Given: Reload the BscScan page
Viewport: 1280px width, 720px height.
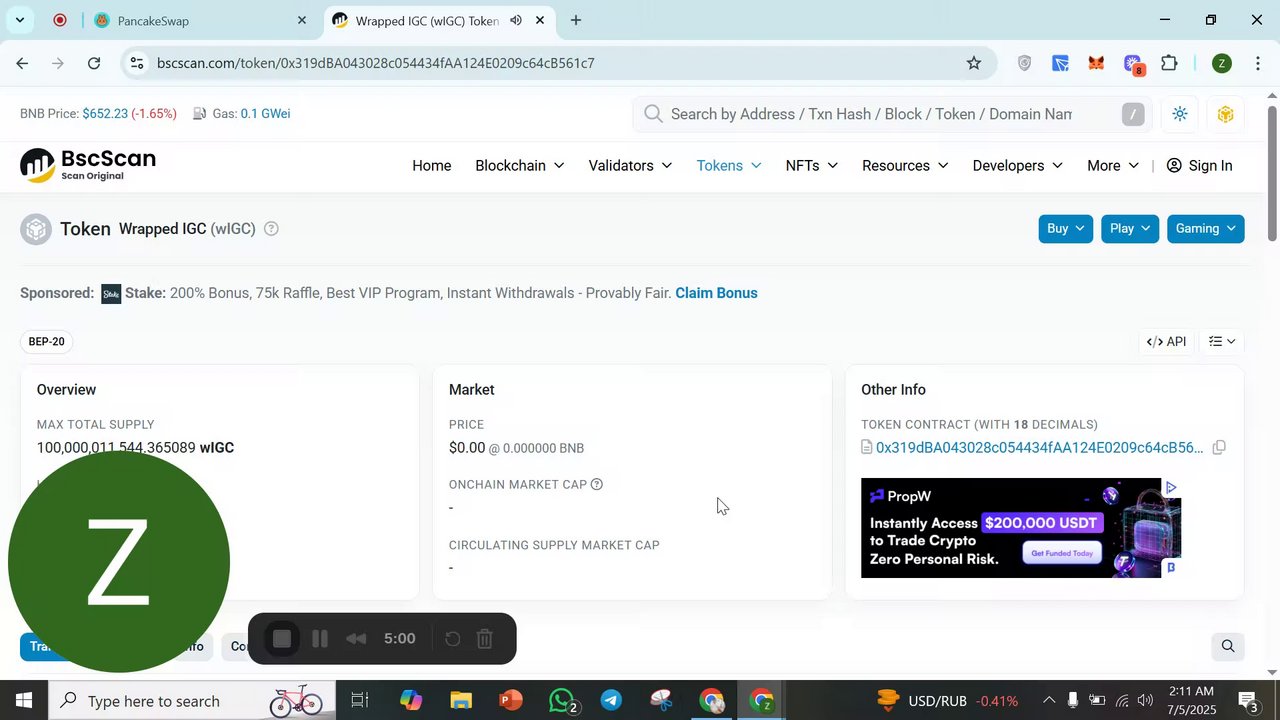Looking at the screenshot, I should (x=94, y=63).
